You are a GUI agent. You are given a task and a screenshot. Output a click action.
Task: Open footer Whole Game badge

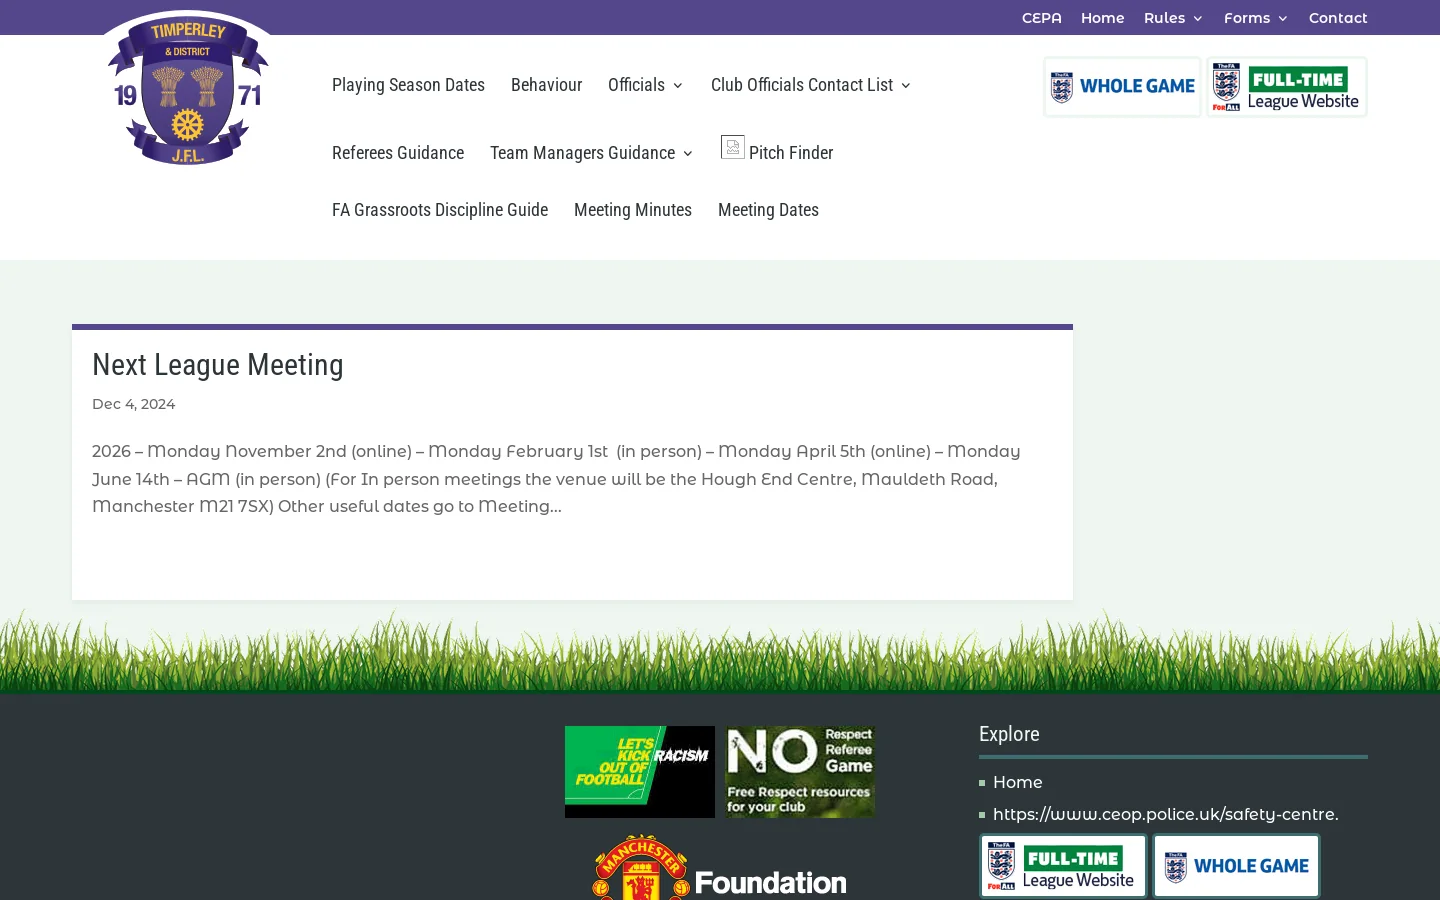[1236, 866]
